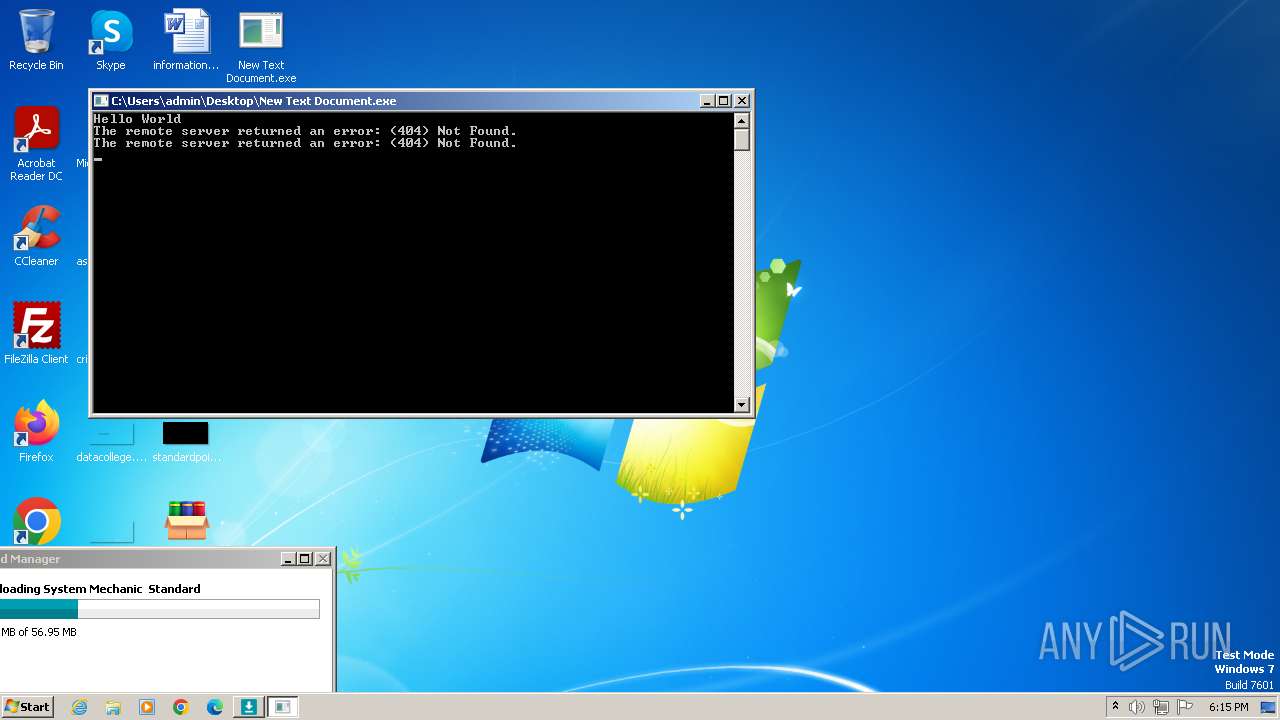Click the System Mechanic download progress bar
This screenshot has width=1280, height=720.
160,609
